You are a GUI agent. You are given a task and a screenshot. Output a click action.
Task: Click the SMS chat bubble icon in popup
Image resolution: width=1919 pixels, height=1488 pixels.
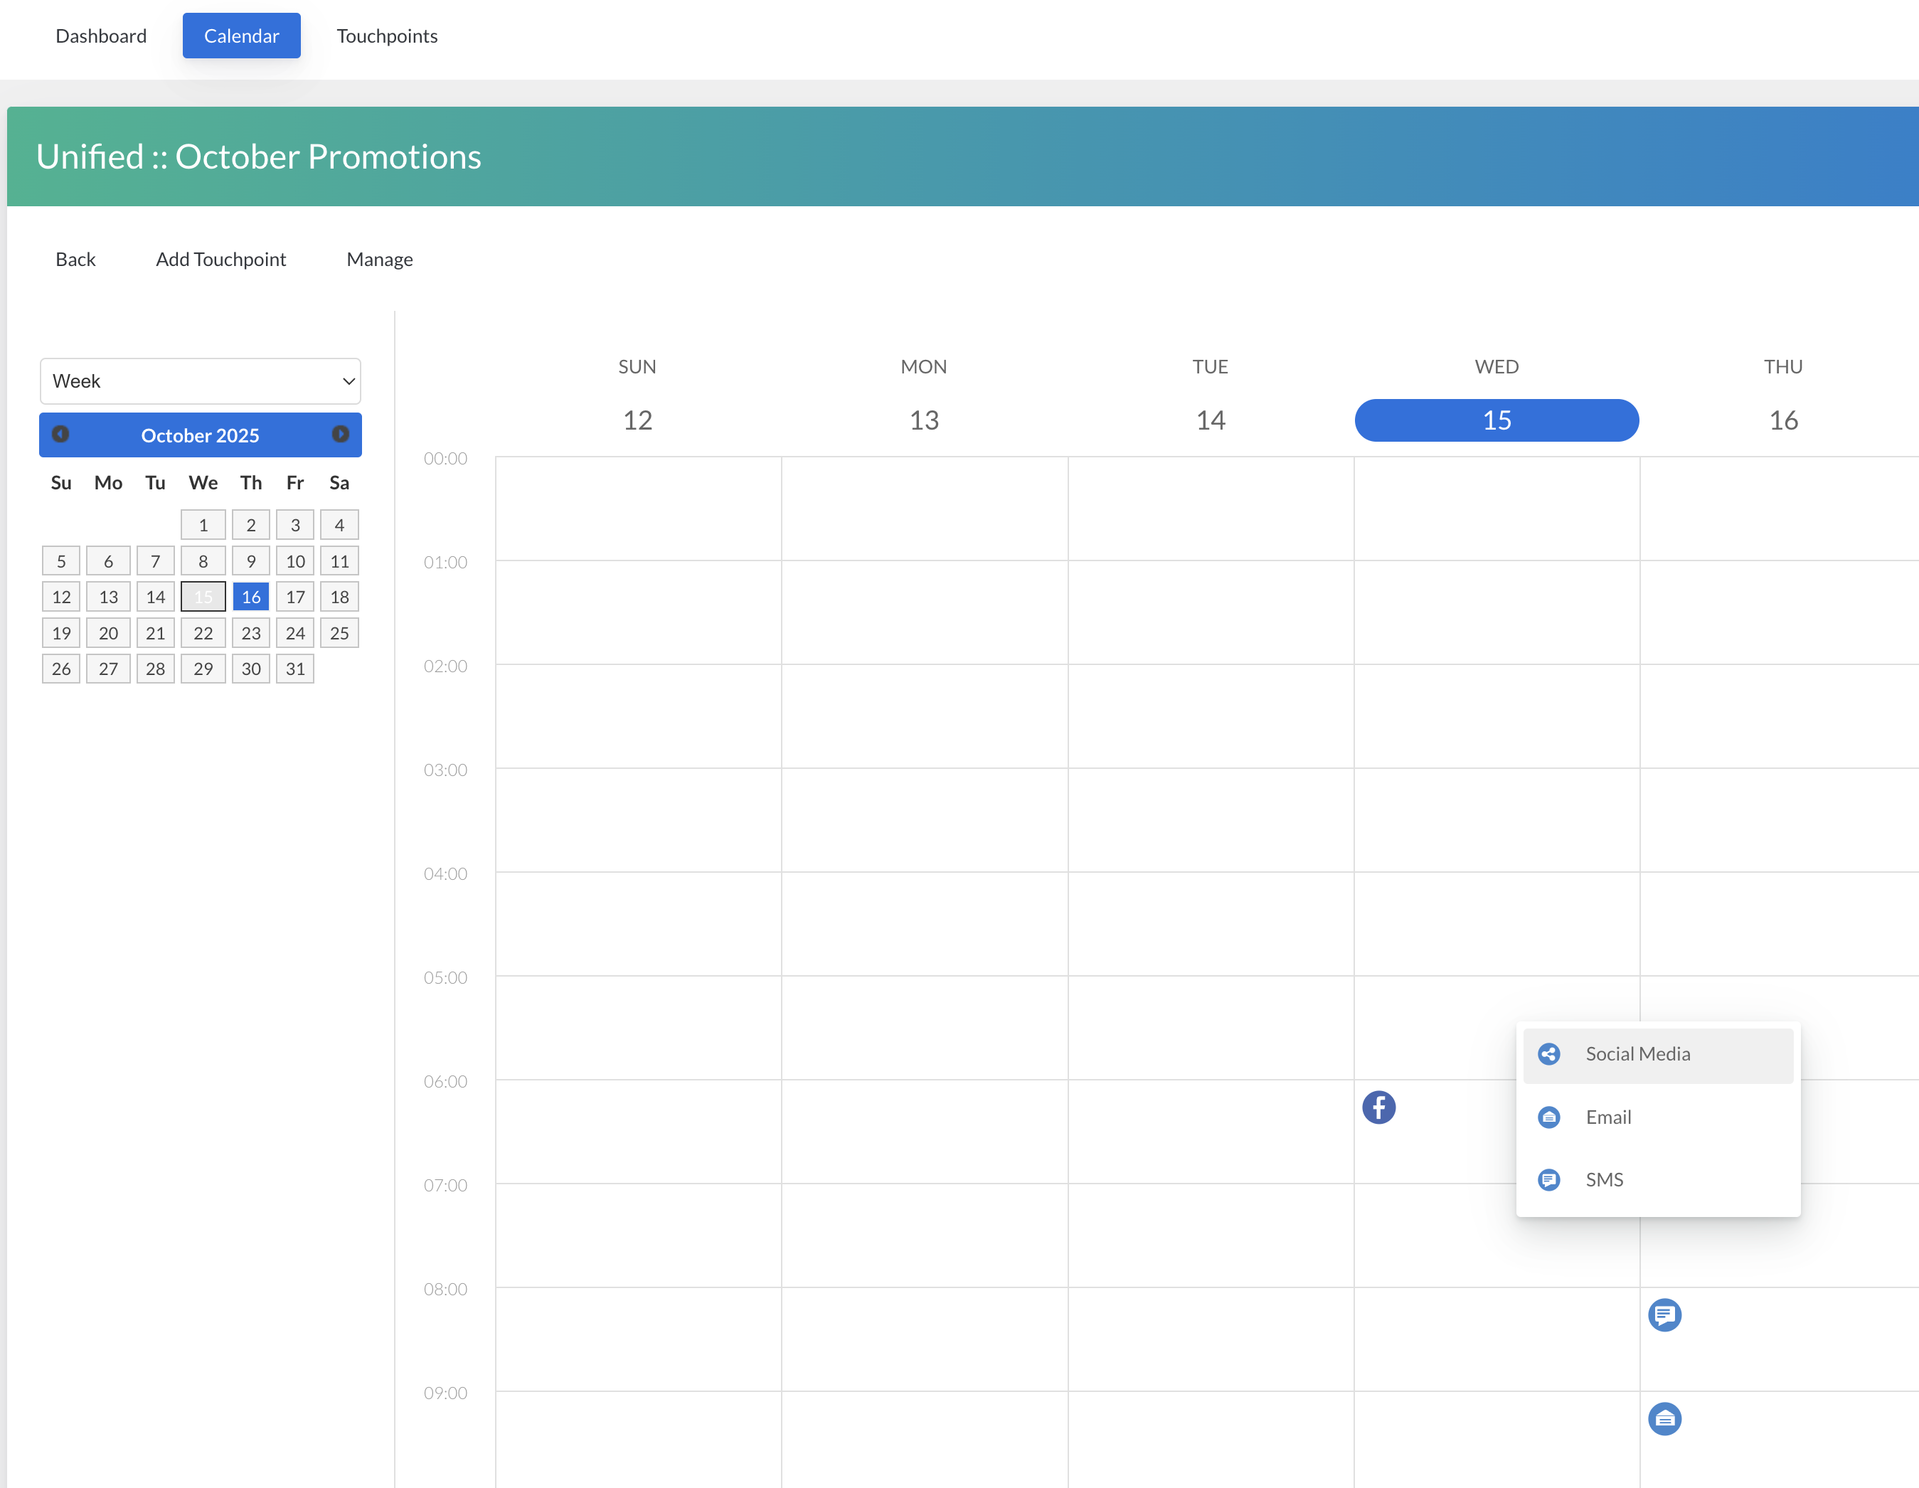coord(1548,1179)
